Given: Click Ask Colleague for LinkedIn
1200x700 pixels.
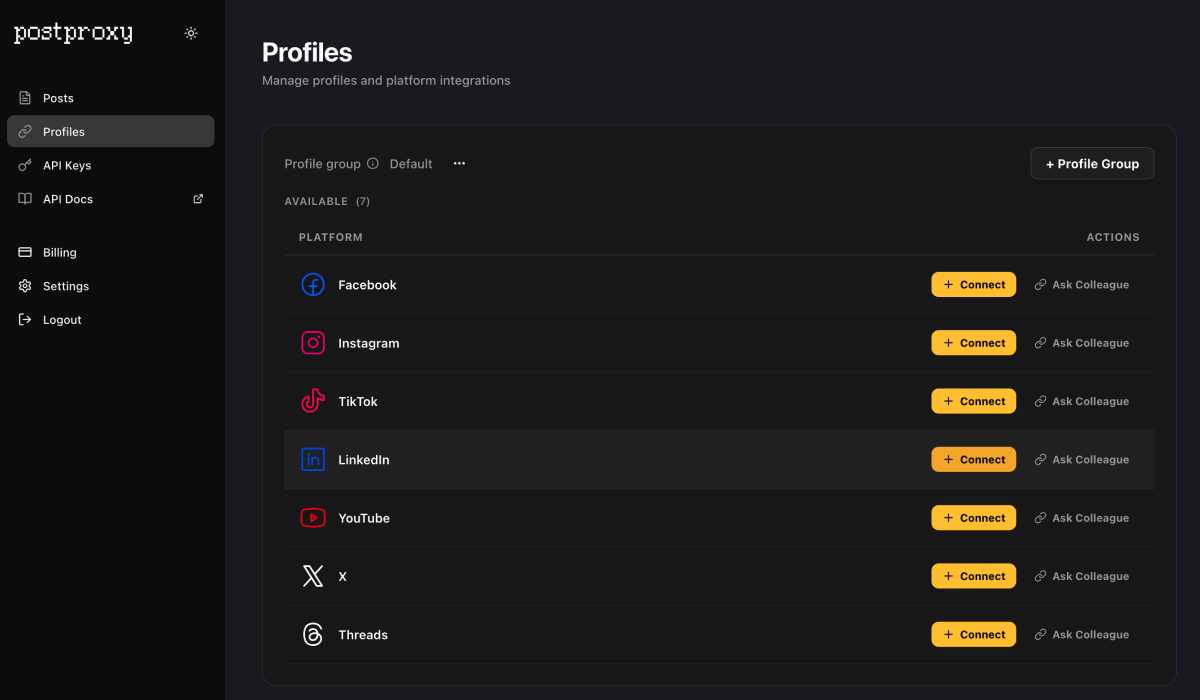Looking at the screenshot, I should 1081,459.
